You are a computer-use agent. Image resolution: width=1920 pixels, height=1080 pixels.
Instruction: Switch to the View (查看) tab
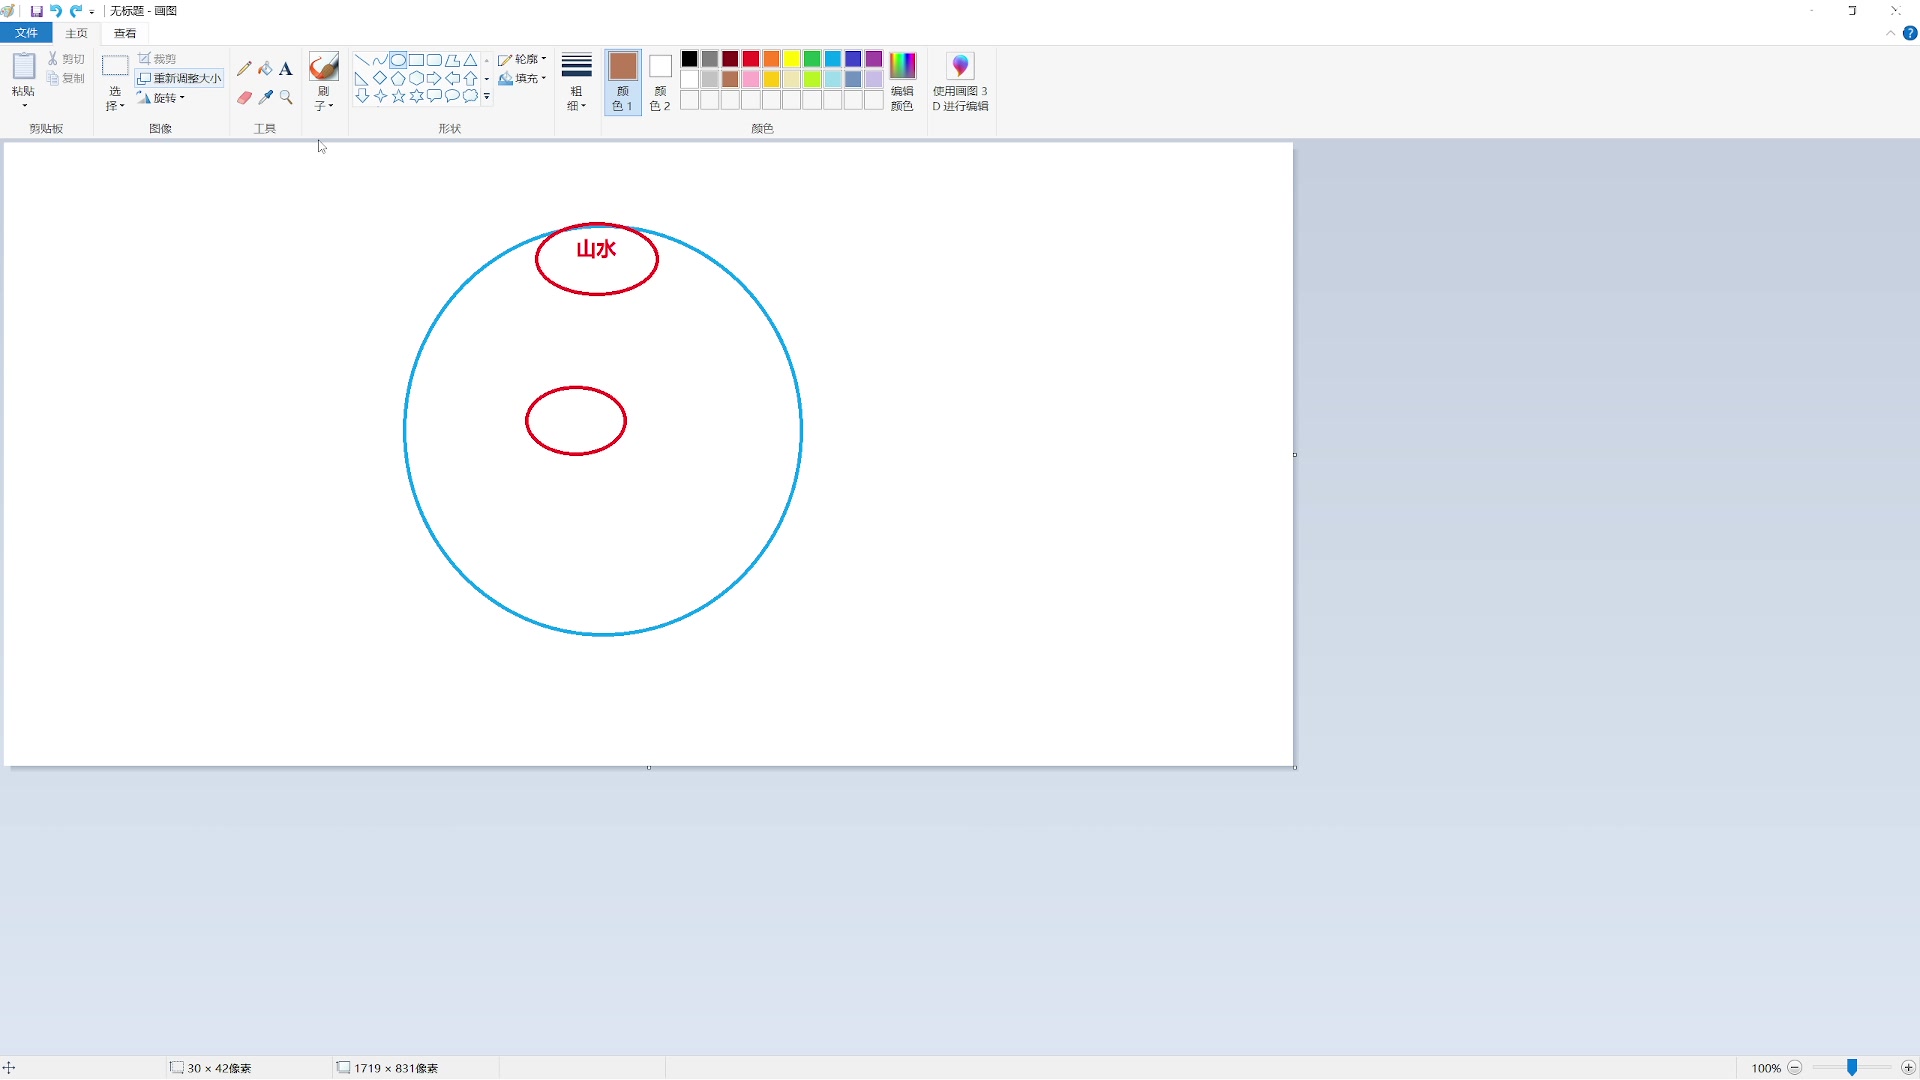click(124, 33)
